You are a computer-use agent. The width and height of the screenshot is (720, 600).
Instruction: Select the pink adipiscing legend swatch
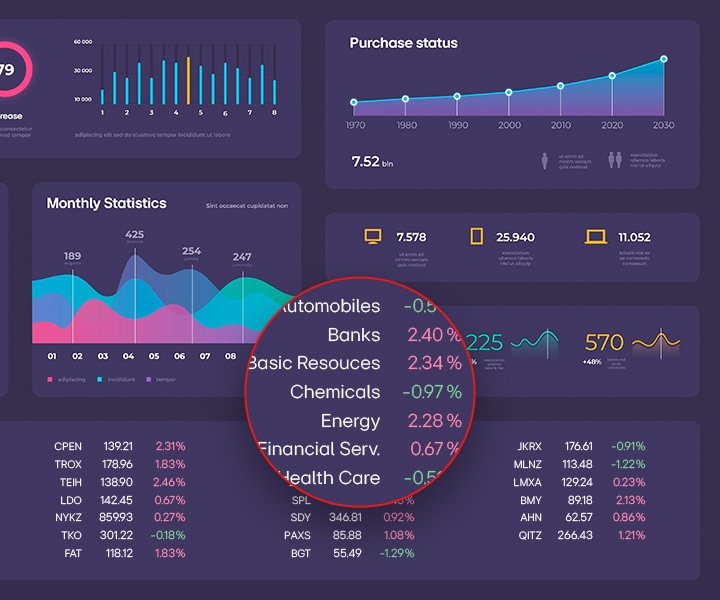[x=50, y=380]
